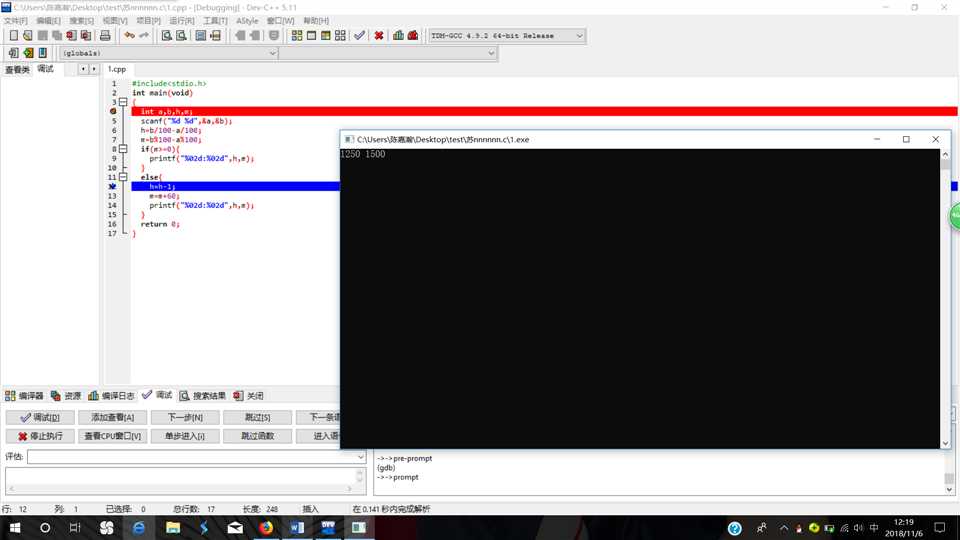
Task: Click the delete profiling information icon
Action: pos(413,36)
